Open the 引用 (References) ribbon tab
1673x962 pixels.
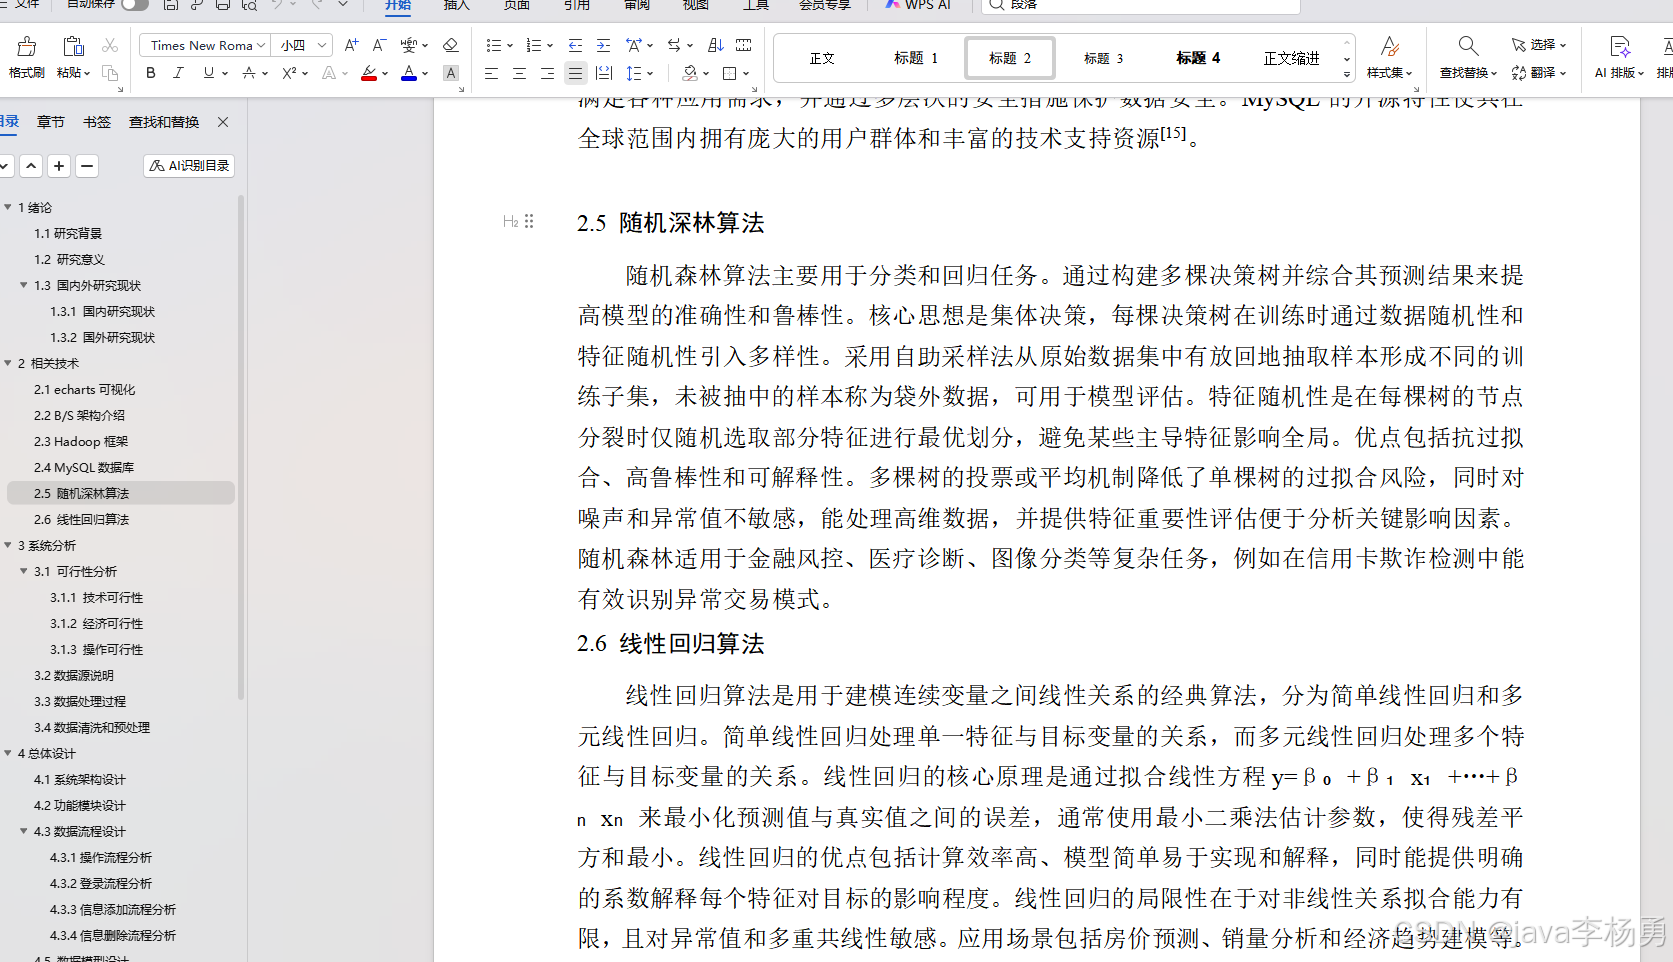click(576, 5)
